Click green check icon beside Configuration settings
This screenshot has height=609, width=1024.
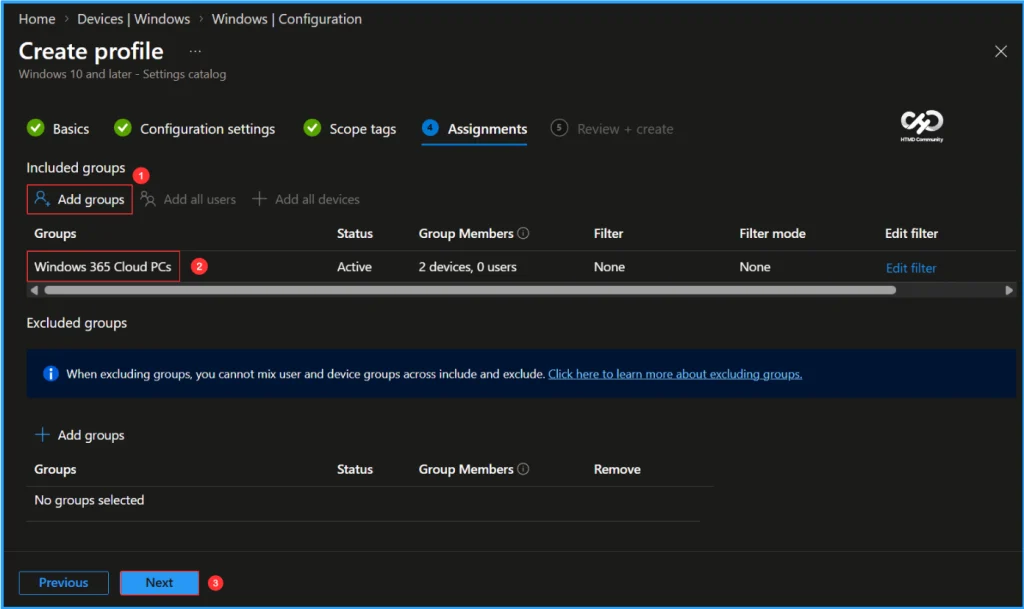tap(122, 128)
